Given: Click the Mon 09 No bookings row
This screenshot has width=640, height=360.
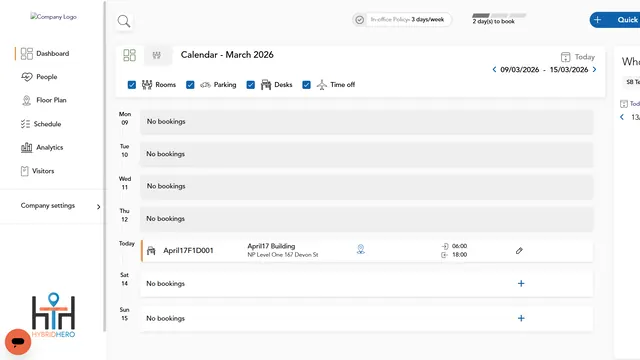Looking at the screenshot, I should tap(367, 122).
